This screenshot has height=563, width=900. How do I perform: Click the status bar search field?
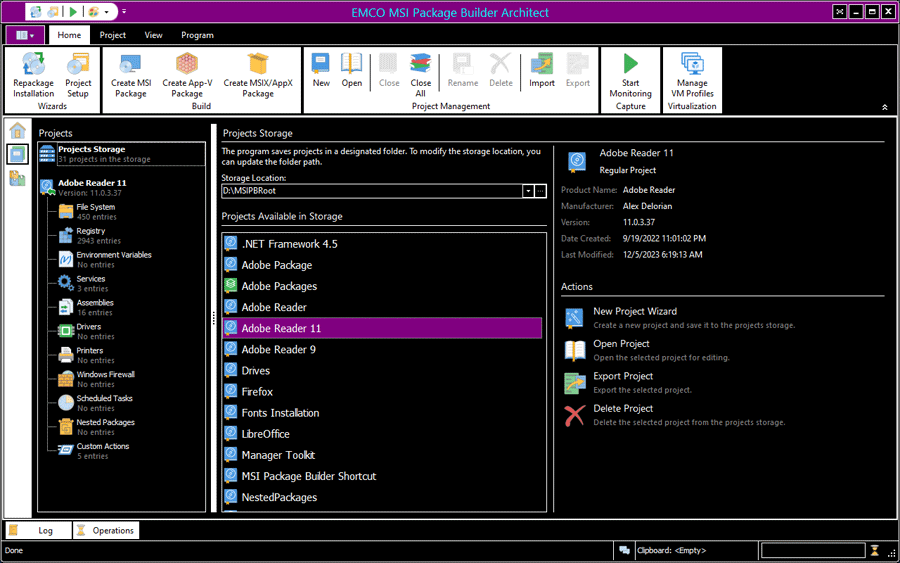813,550
